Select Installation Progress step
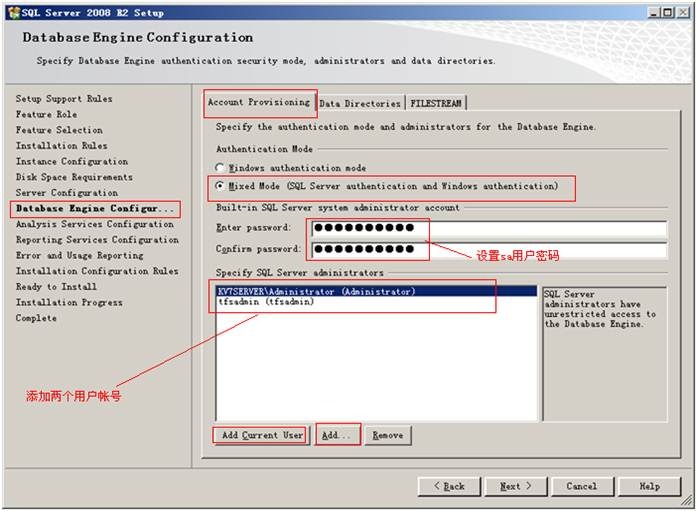Viewport: 697px width, 511px height. pos(69,302)
